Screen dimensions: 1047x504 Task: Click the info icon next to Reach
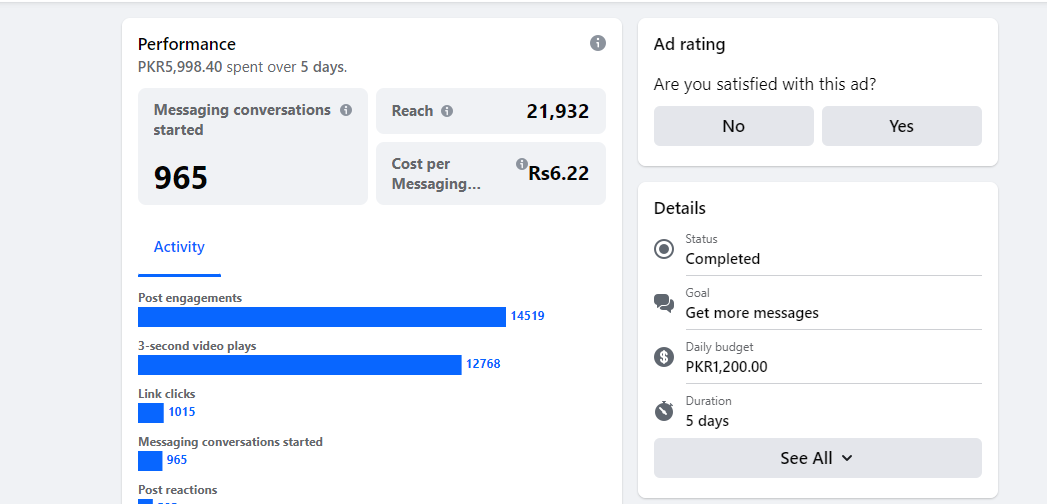447,111
